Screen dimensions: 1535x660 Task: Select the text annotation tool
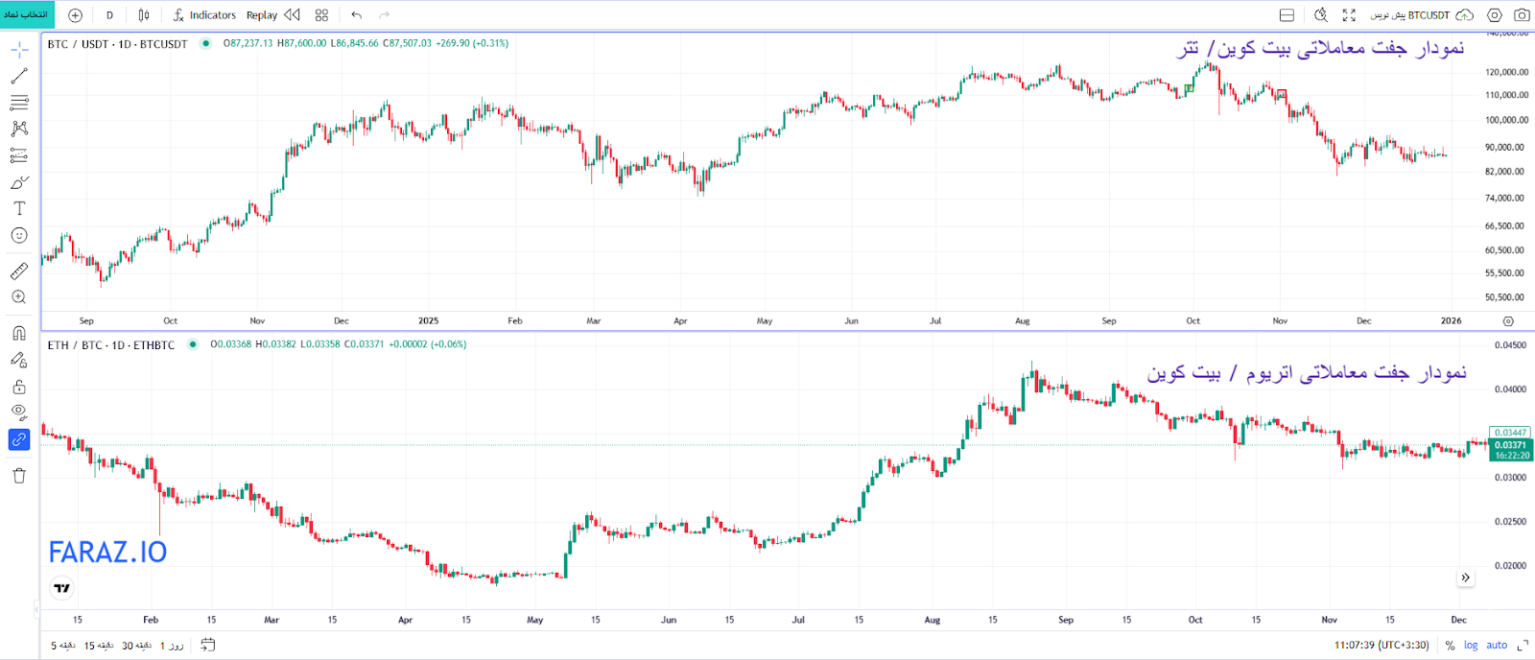(x=19, y=208)
